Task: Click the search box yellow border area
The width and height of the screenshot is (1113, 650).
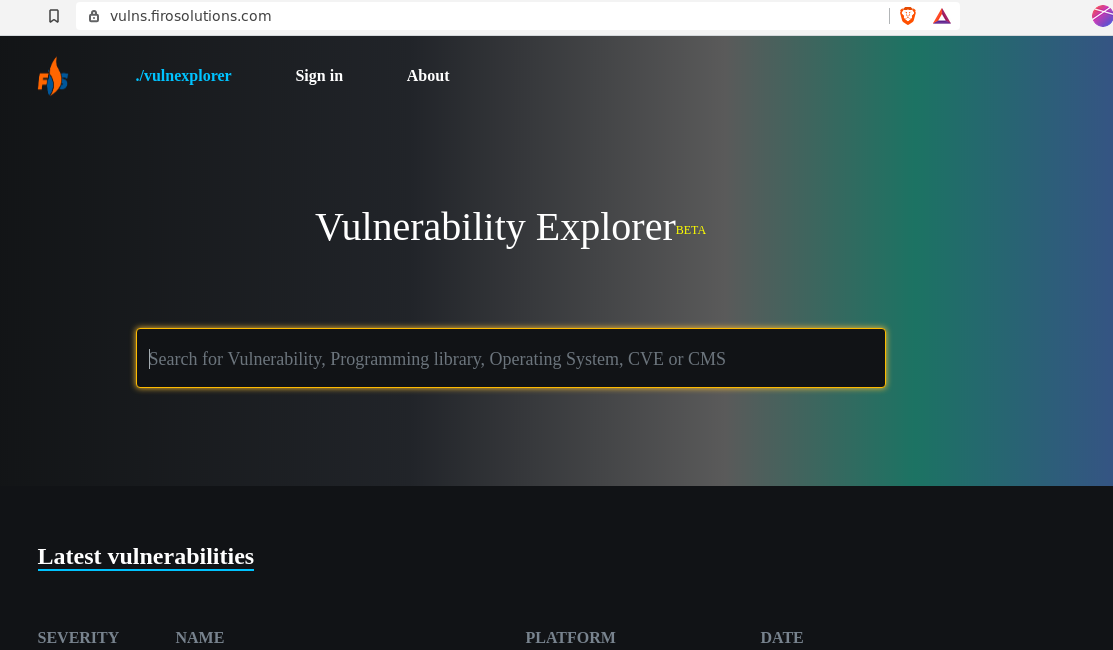Action: pyautogui.click(x=510, y=330)
